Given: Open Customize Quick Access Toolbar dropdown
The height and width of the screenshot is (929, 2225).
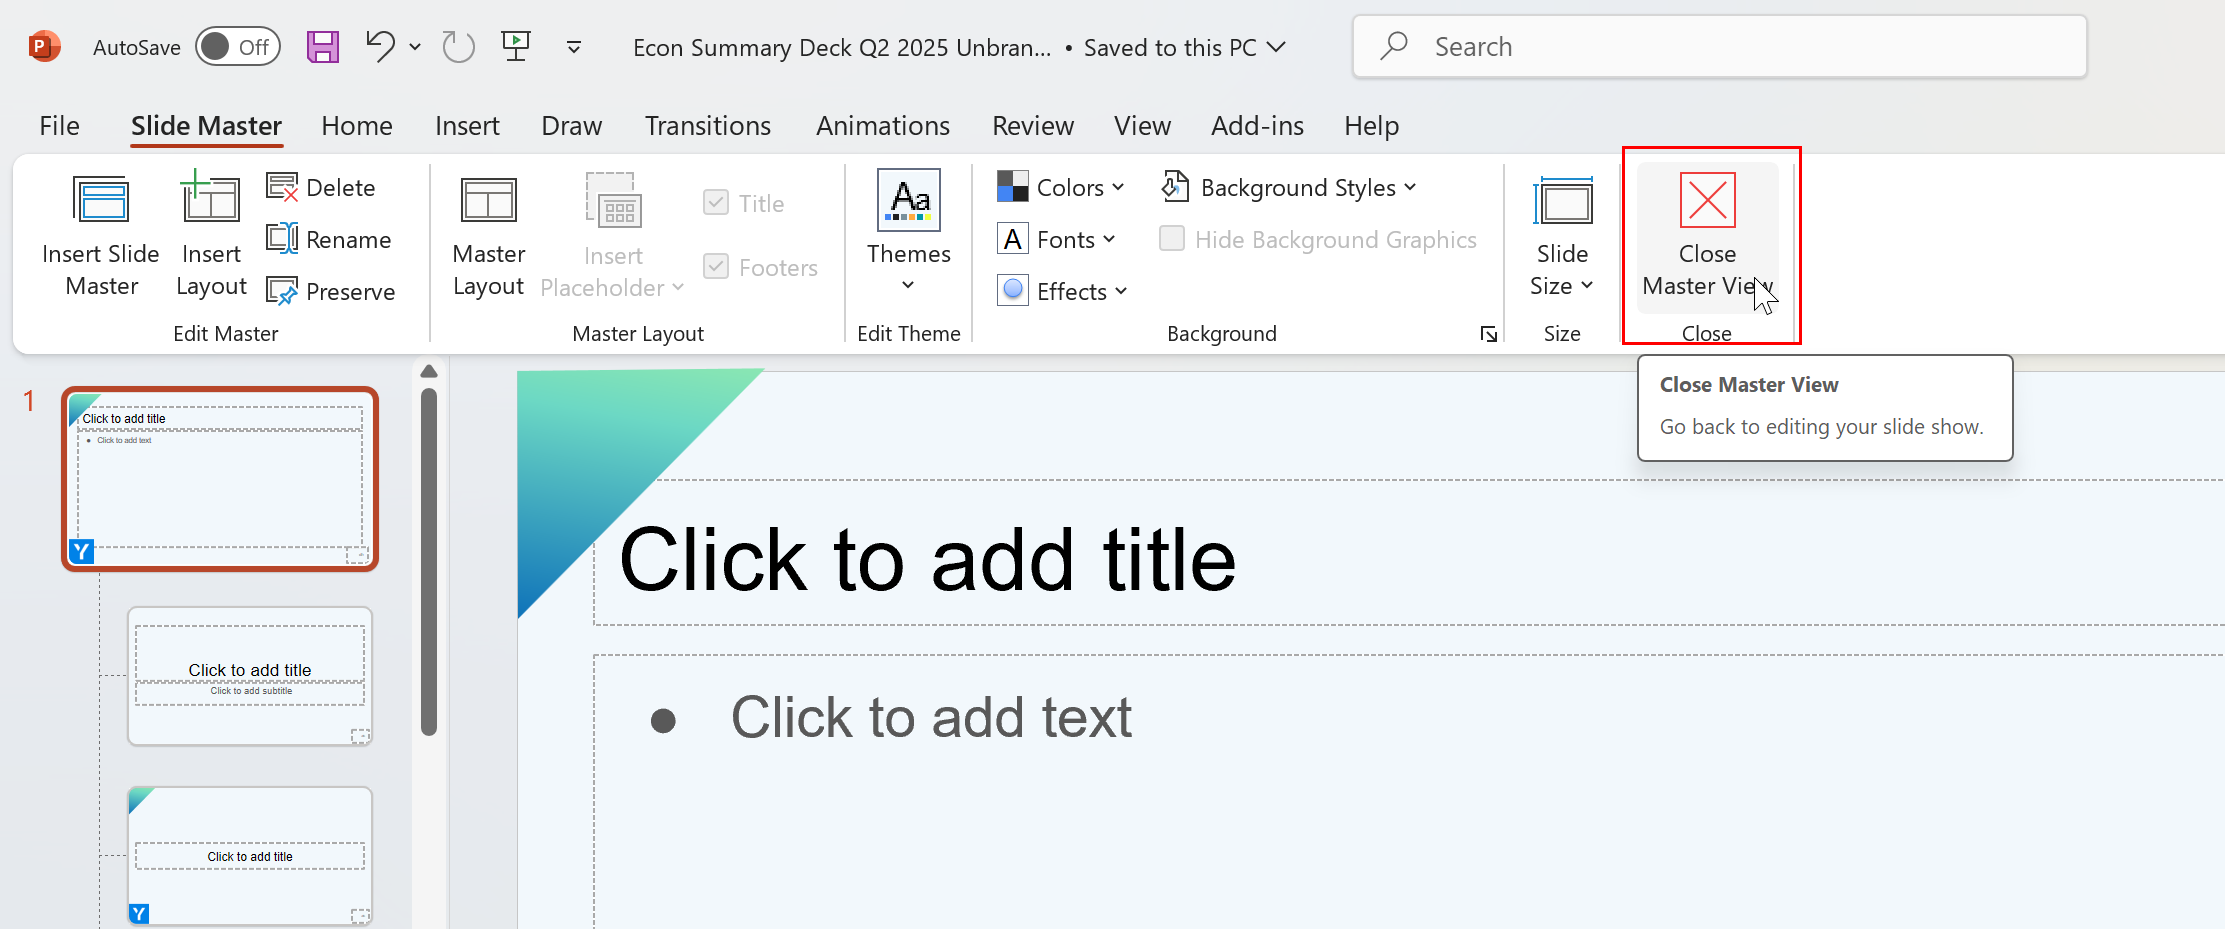Looking at the screenshot, I should pos(574,47).
